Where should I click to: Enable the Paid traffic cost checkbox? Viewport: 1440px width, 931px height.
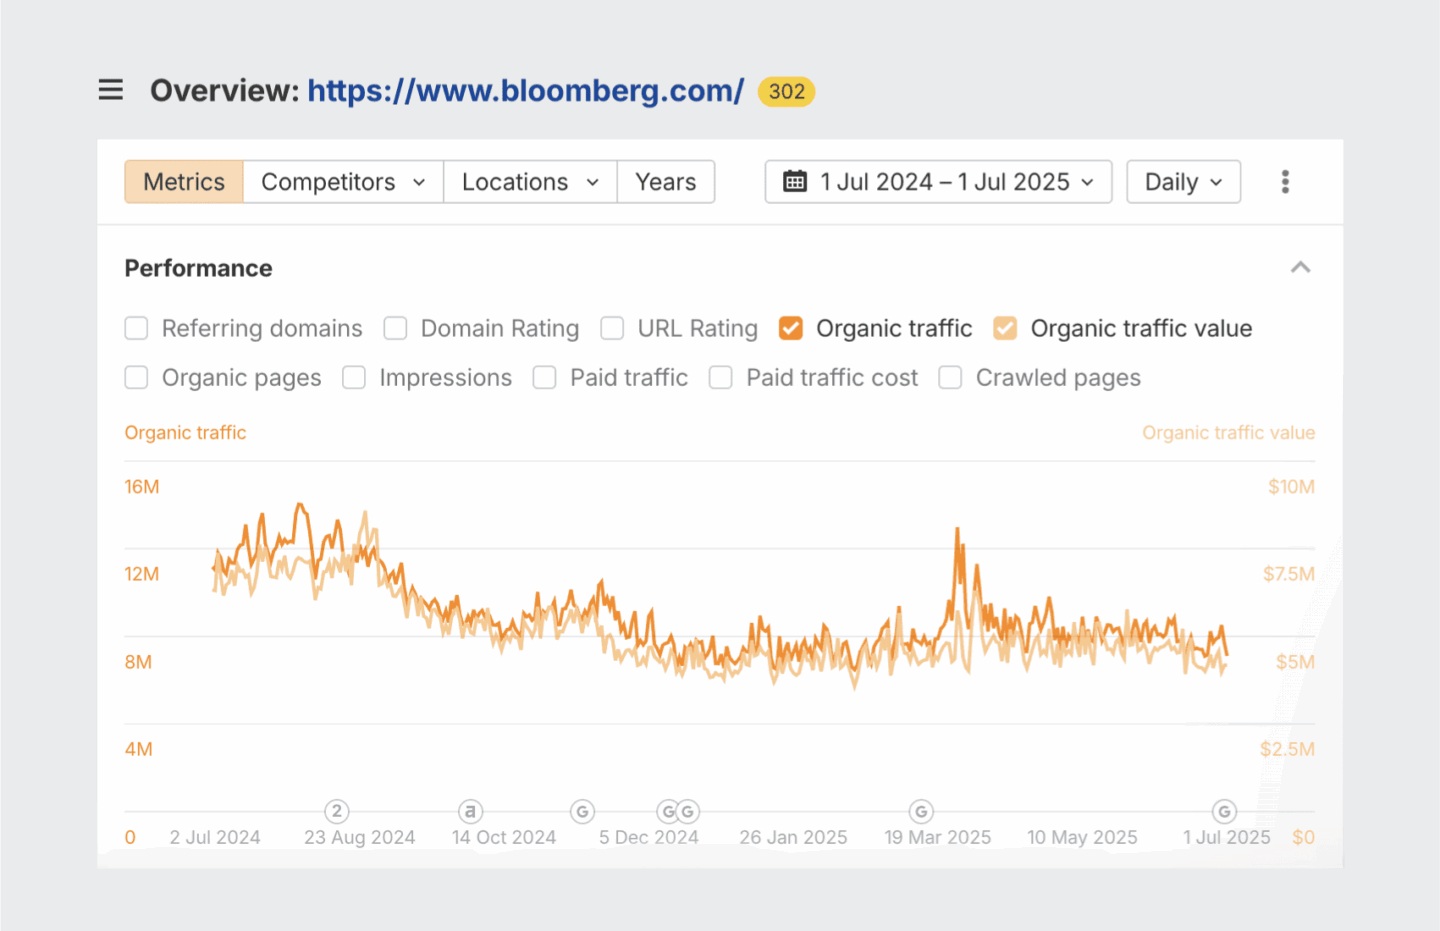[x=720, y=377]
